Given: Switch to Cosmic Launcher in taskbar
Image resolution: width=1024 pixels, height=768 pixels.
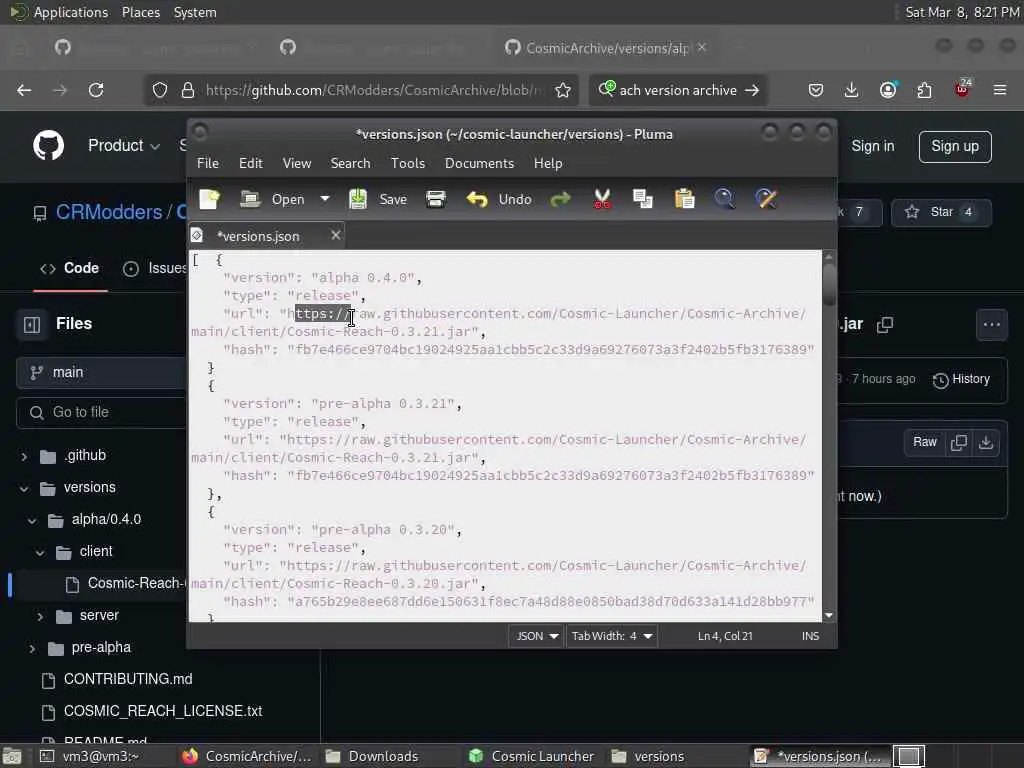Looking at the screenshot, I should coord(532,756).
